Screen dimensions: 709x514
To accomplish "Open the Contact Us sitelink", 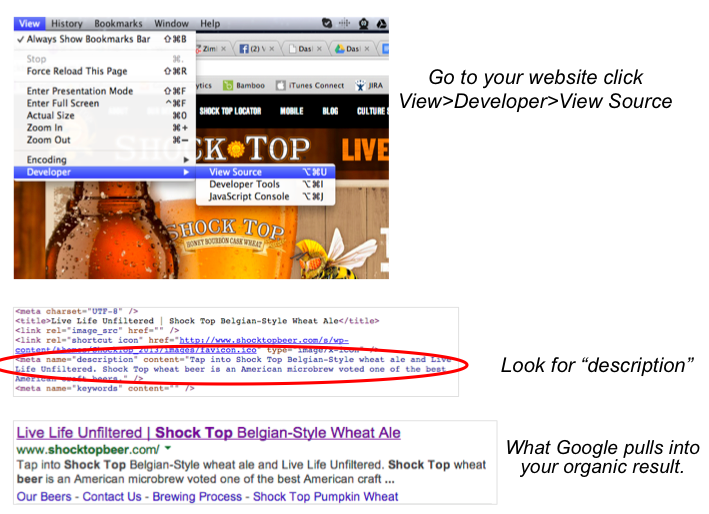I will (112, 496).
